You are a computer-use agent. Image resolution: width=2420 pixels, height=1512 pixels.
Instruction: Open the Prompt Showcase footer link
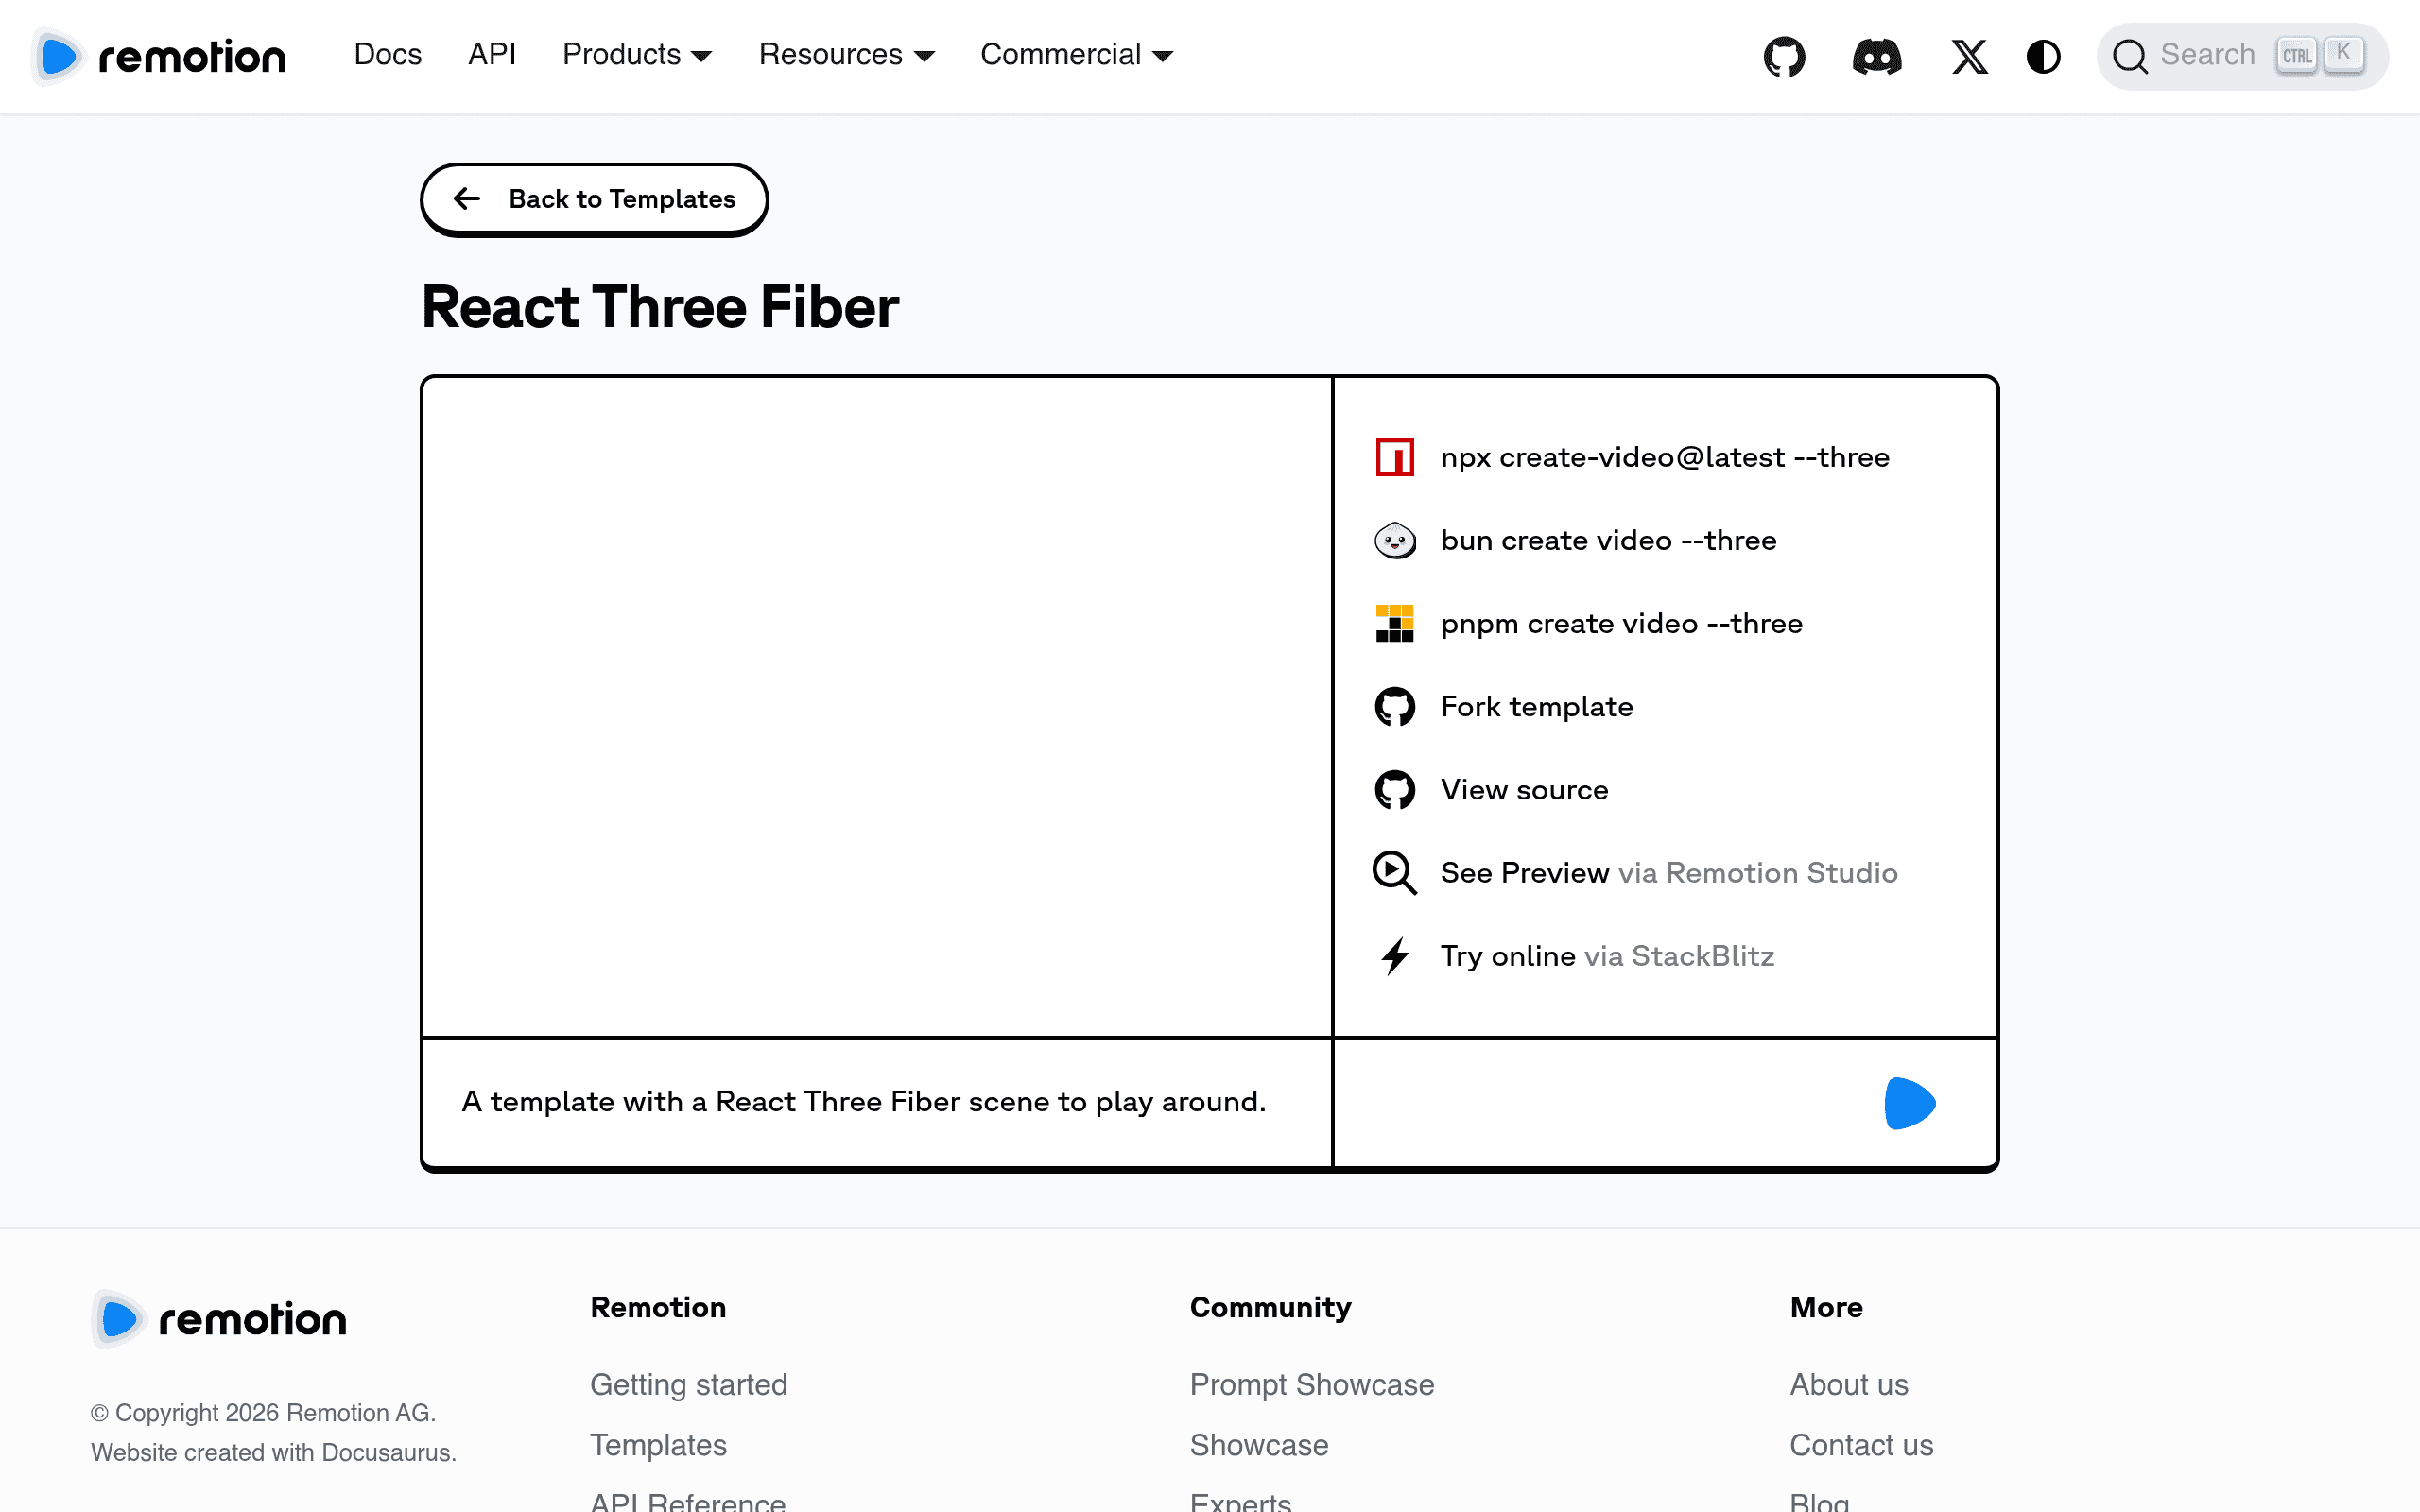point(1311,1384)
